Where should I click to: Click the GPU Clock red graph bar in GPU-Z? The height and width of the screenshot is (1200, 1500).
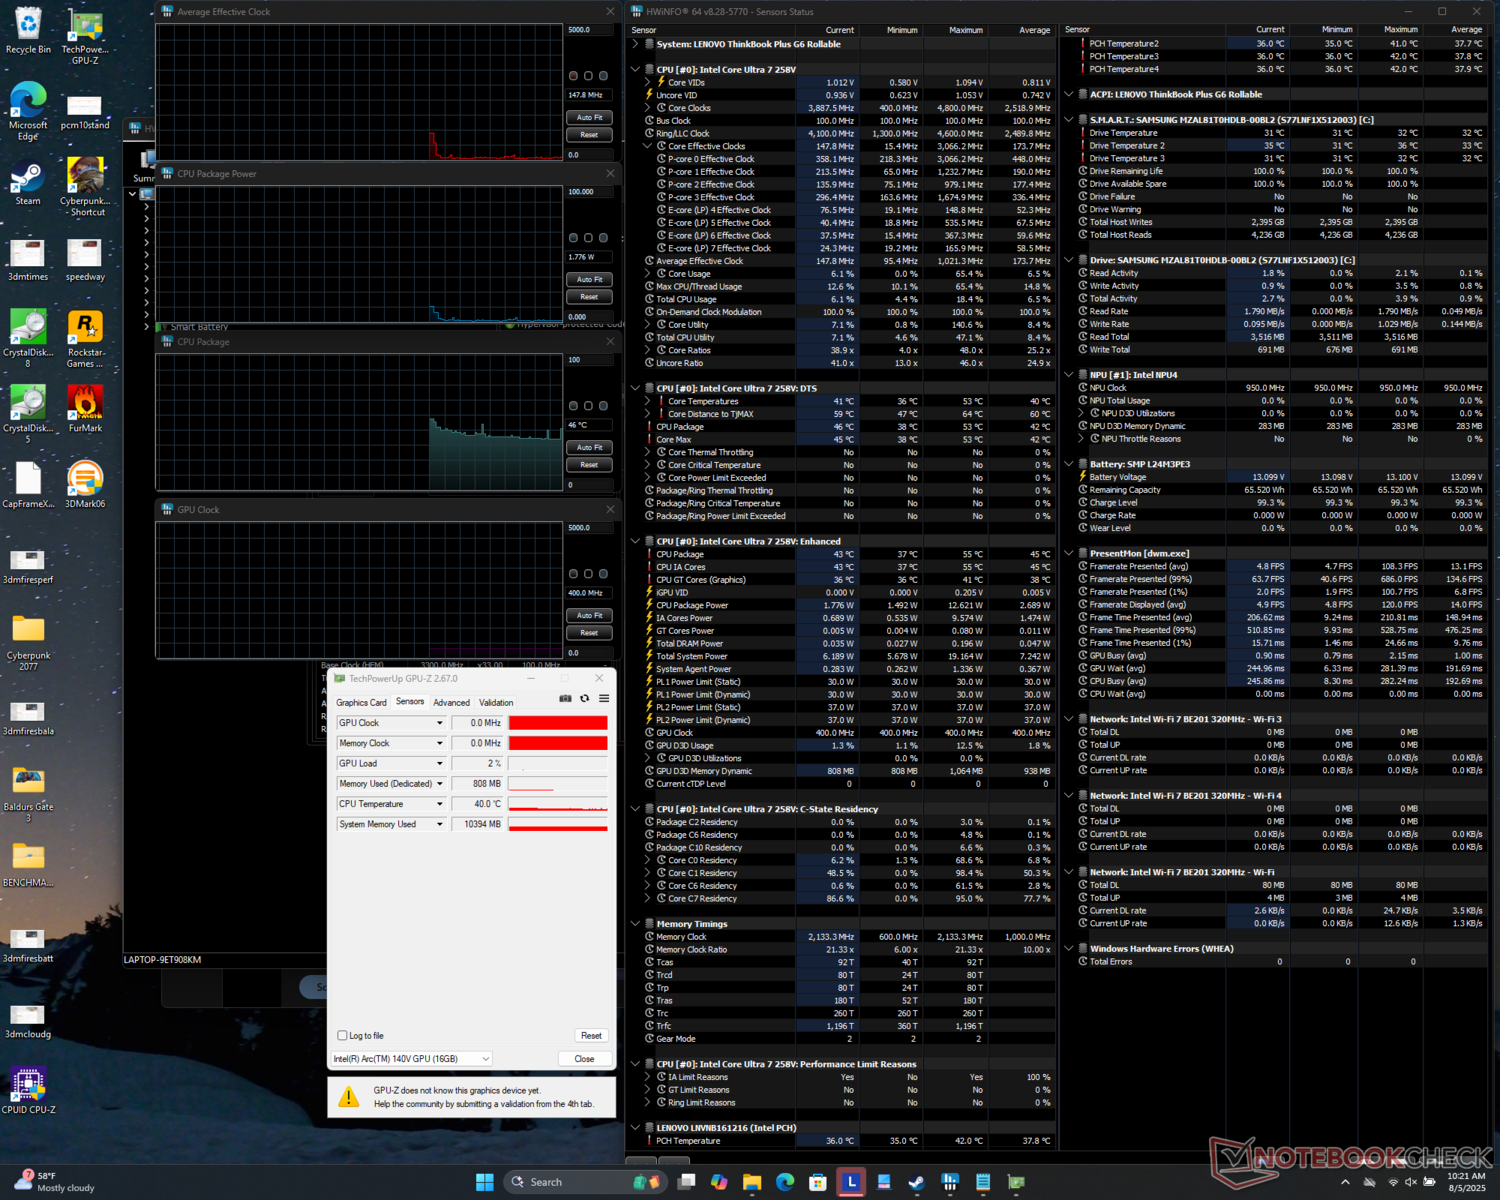[x=558, y=723]
